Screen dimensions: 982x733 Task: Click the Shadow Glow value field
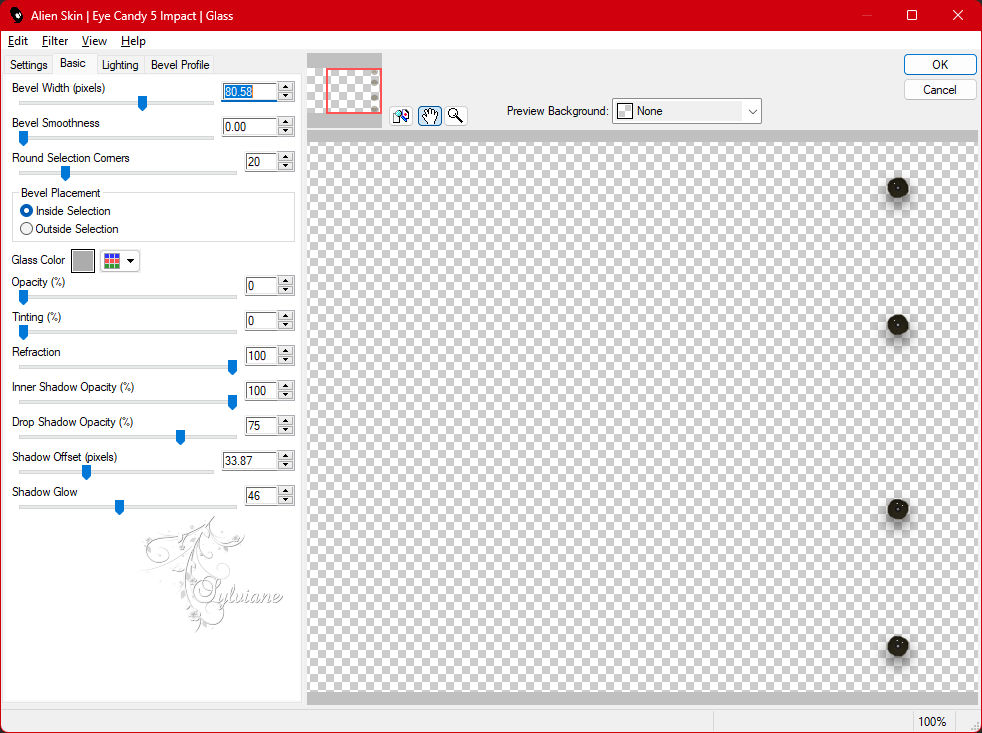click(261, 496)
